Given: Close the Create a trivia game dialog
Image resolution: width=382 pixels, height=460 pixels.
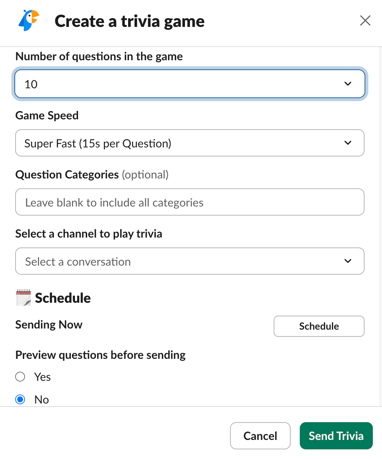Looking at the screenshot, I should point(365,21).
